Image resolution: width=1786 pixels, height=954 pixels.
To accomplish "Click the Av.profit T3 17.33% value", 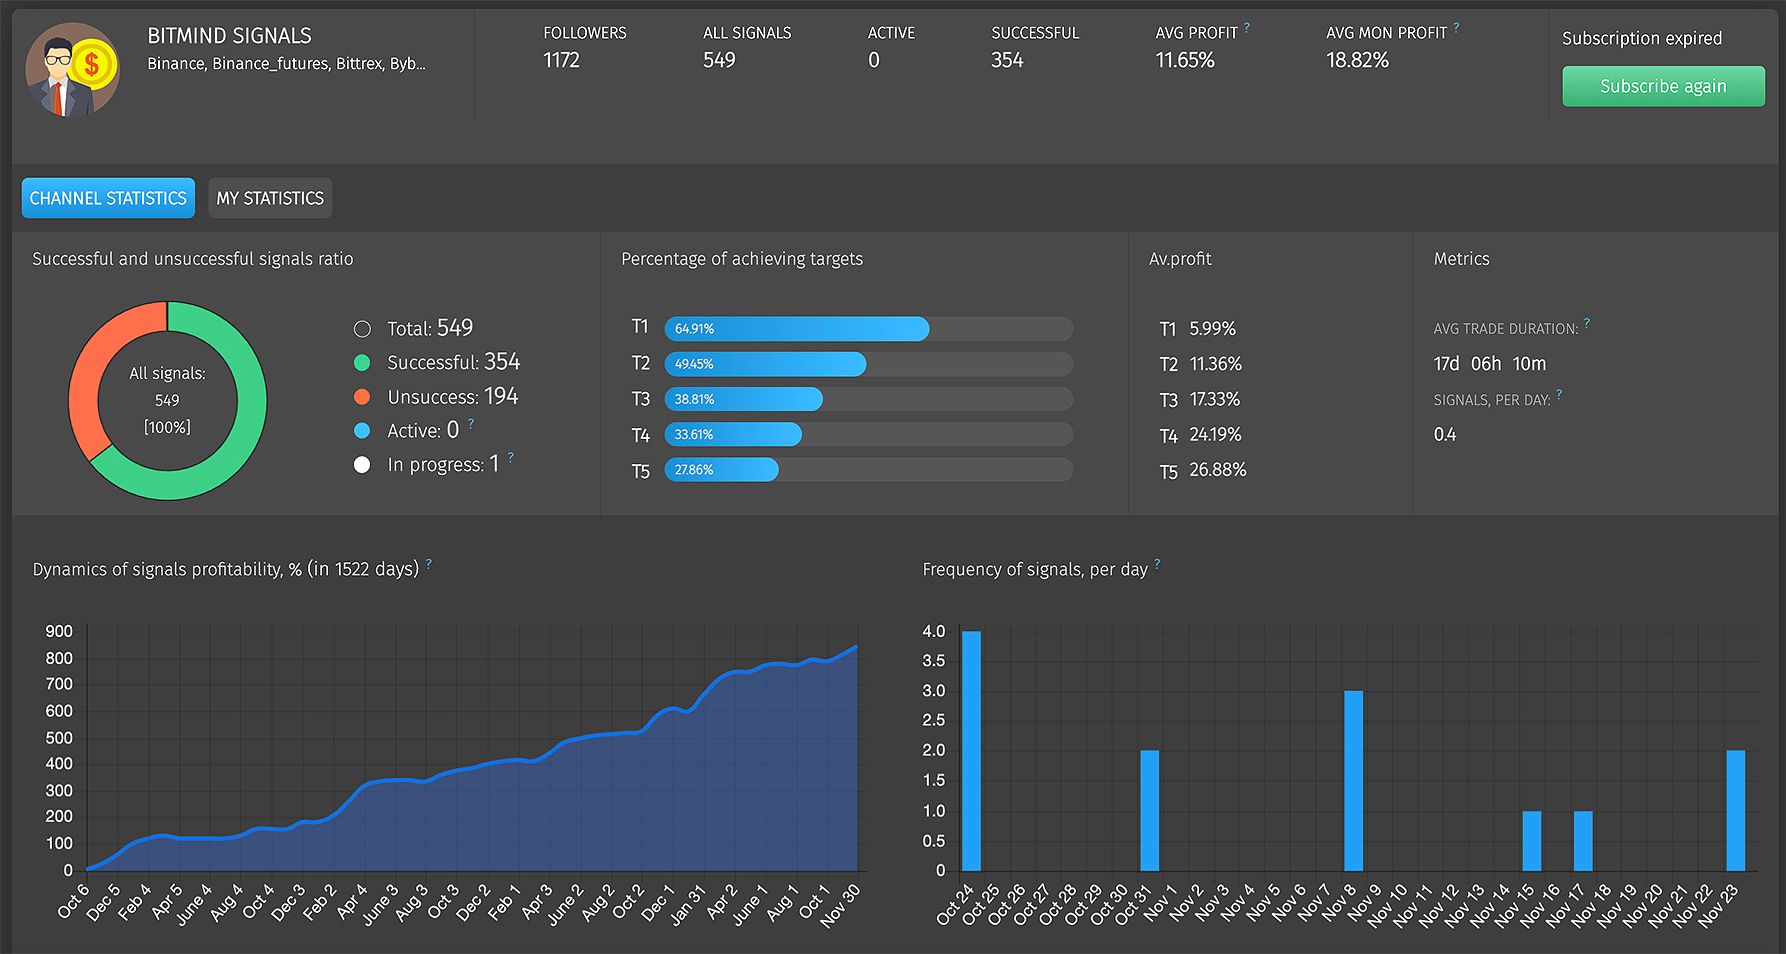I will (1214, 399).
